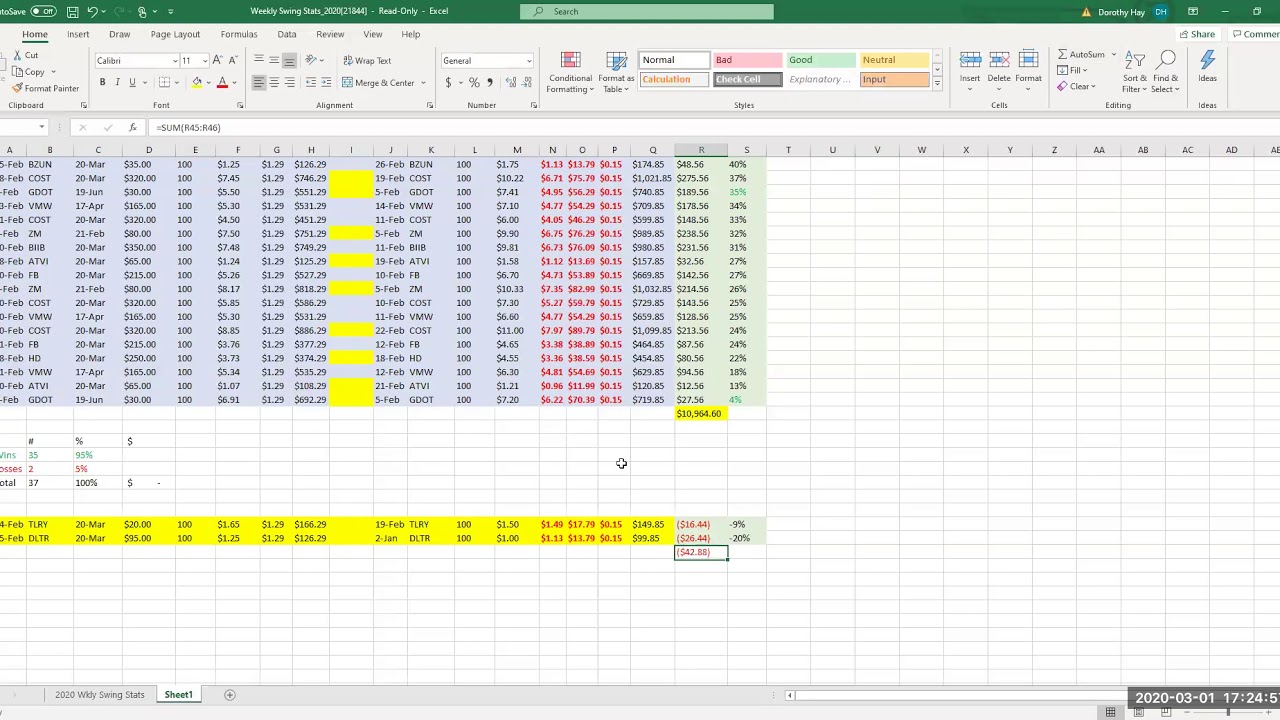Apply the Bad cell style
1280x720 pixels.
tap(747, 60)
